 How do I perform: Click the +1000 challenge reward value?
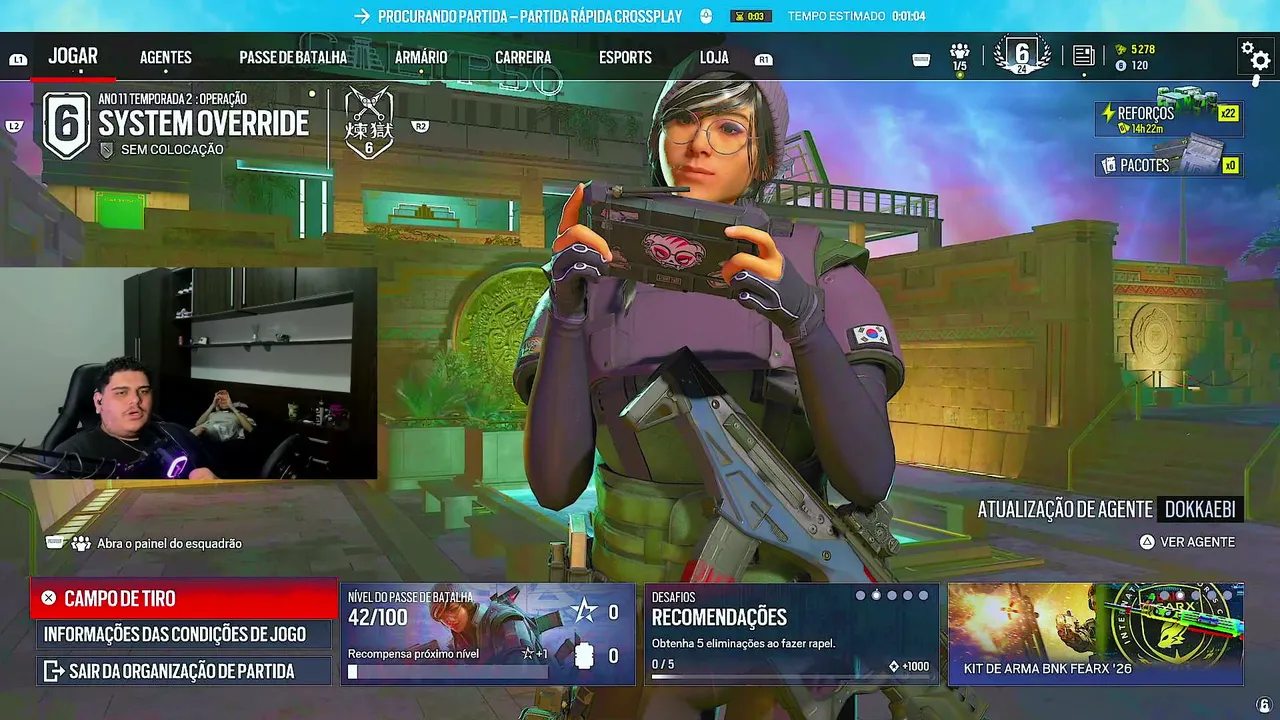click(915, 666)
